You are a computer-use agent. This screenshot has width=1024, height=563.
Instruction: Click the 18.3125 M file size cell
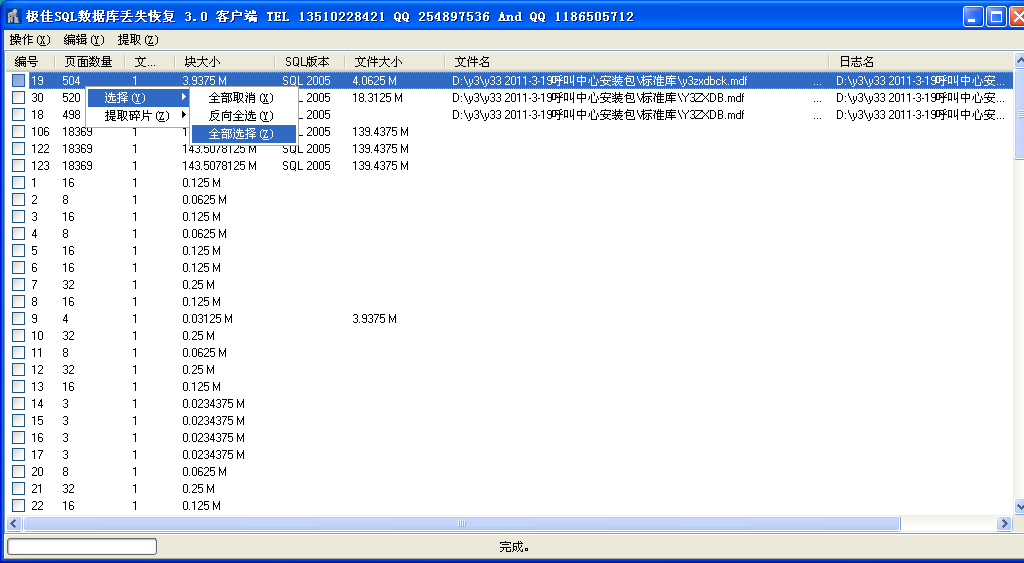[x=377, y=97]
